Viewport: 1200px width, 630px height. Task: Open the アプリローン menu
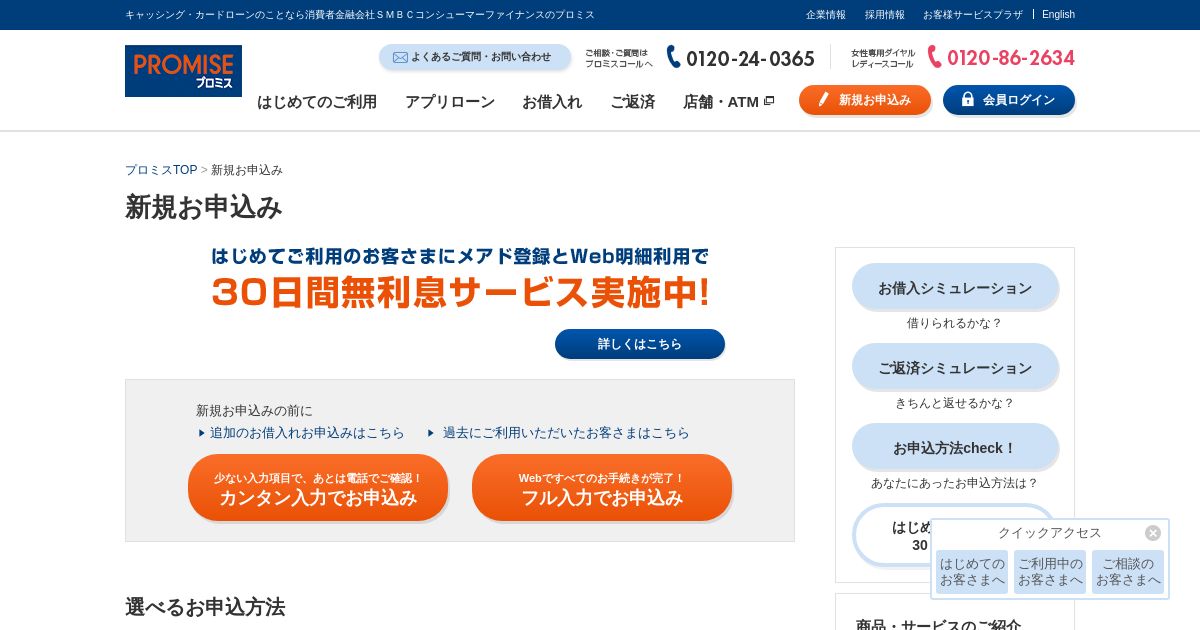point(450,101)
